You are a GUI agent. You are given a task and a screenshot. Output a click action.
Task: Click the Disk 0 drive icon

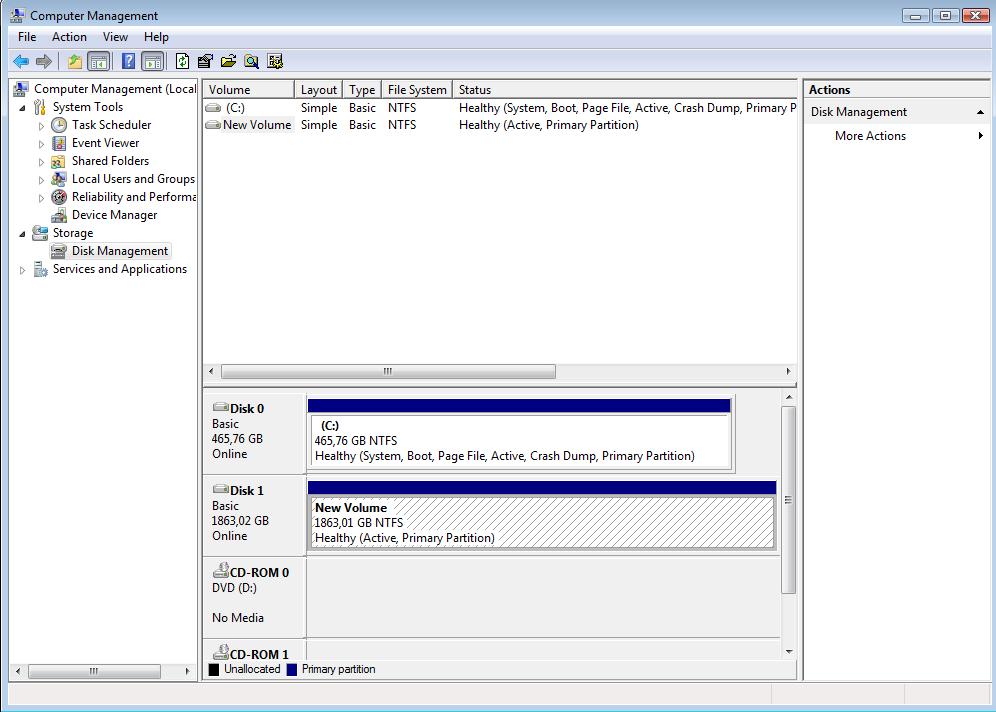[220, 407]
